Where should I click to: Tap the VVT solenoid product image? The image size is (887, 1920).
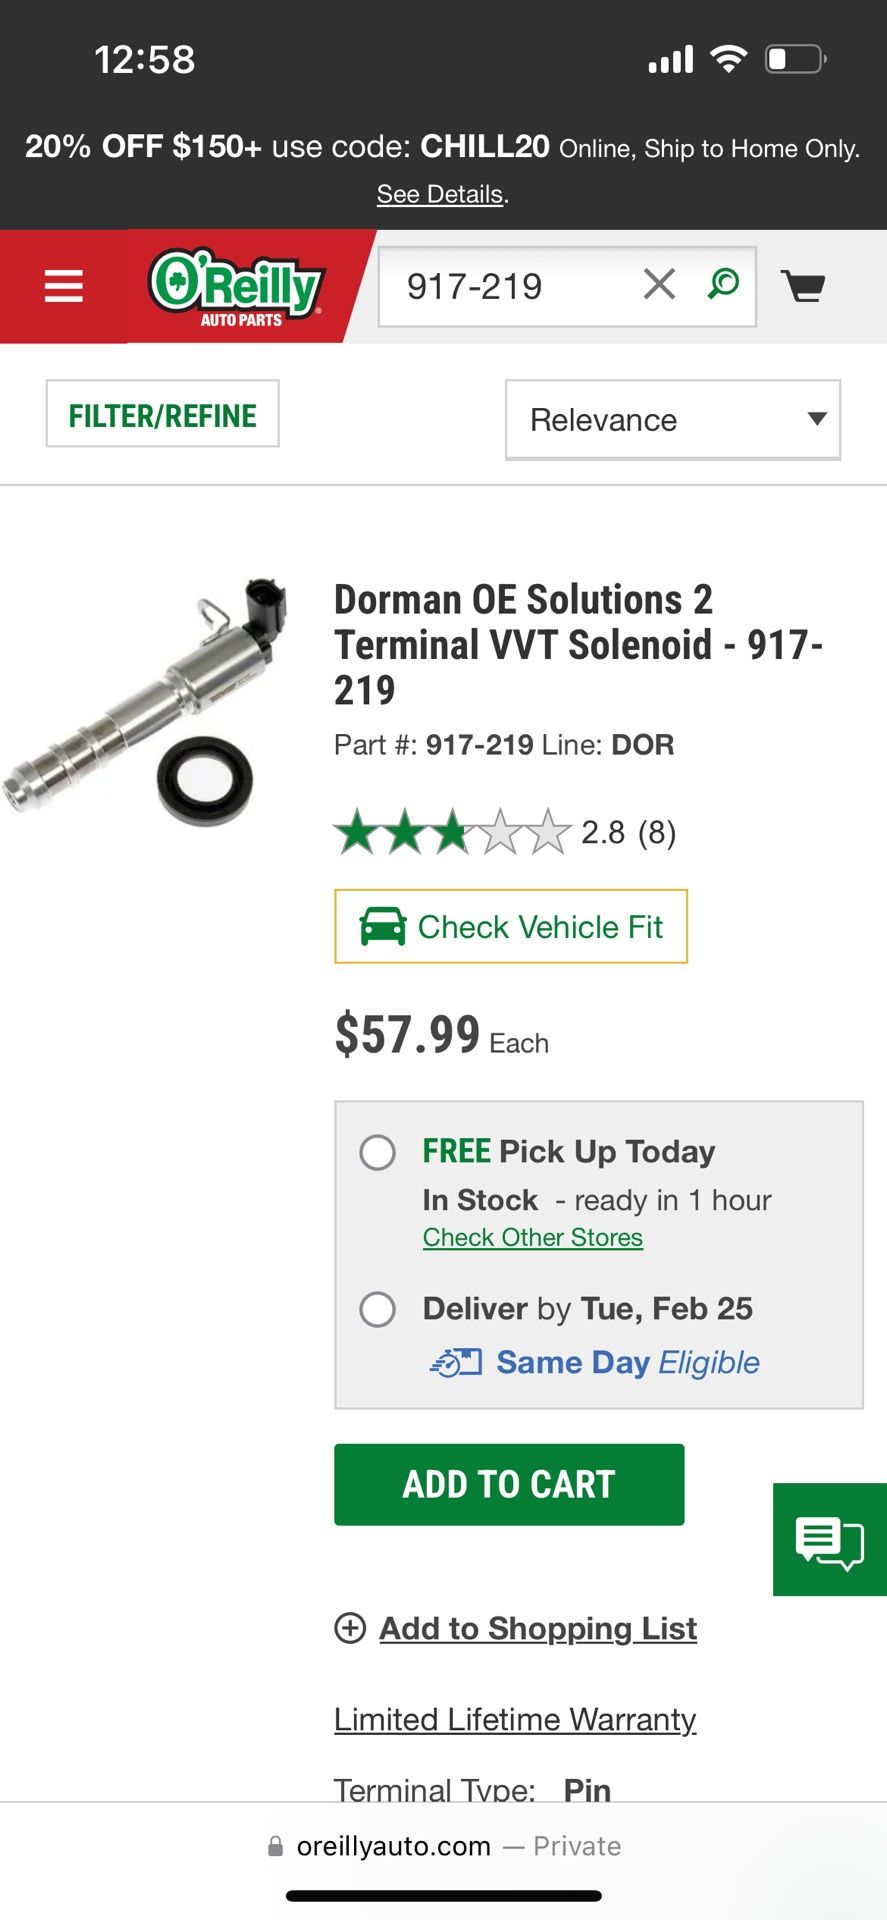tap(148, 700)
